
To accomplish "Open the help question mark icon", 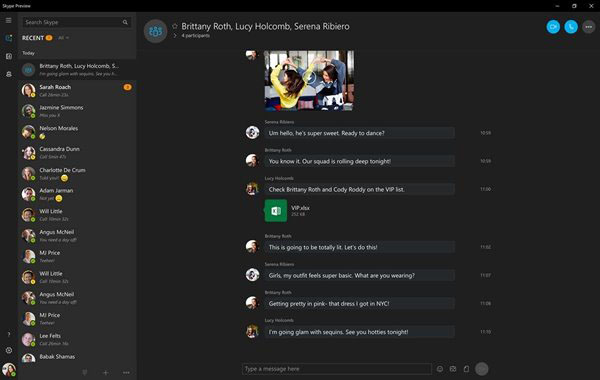I will (8, 334).
